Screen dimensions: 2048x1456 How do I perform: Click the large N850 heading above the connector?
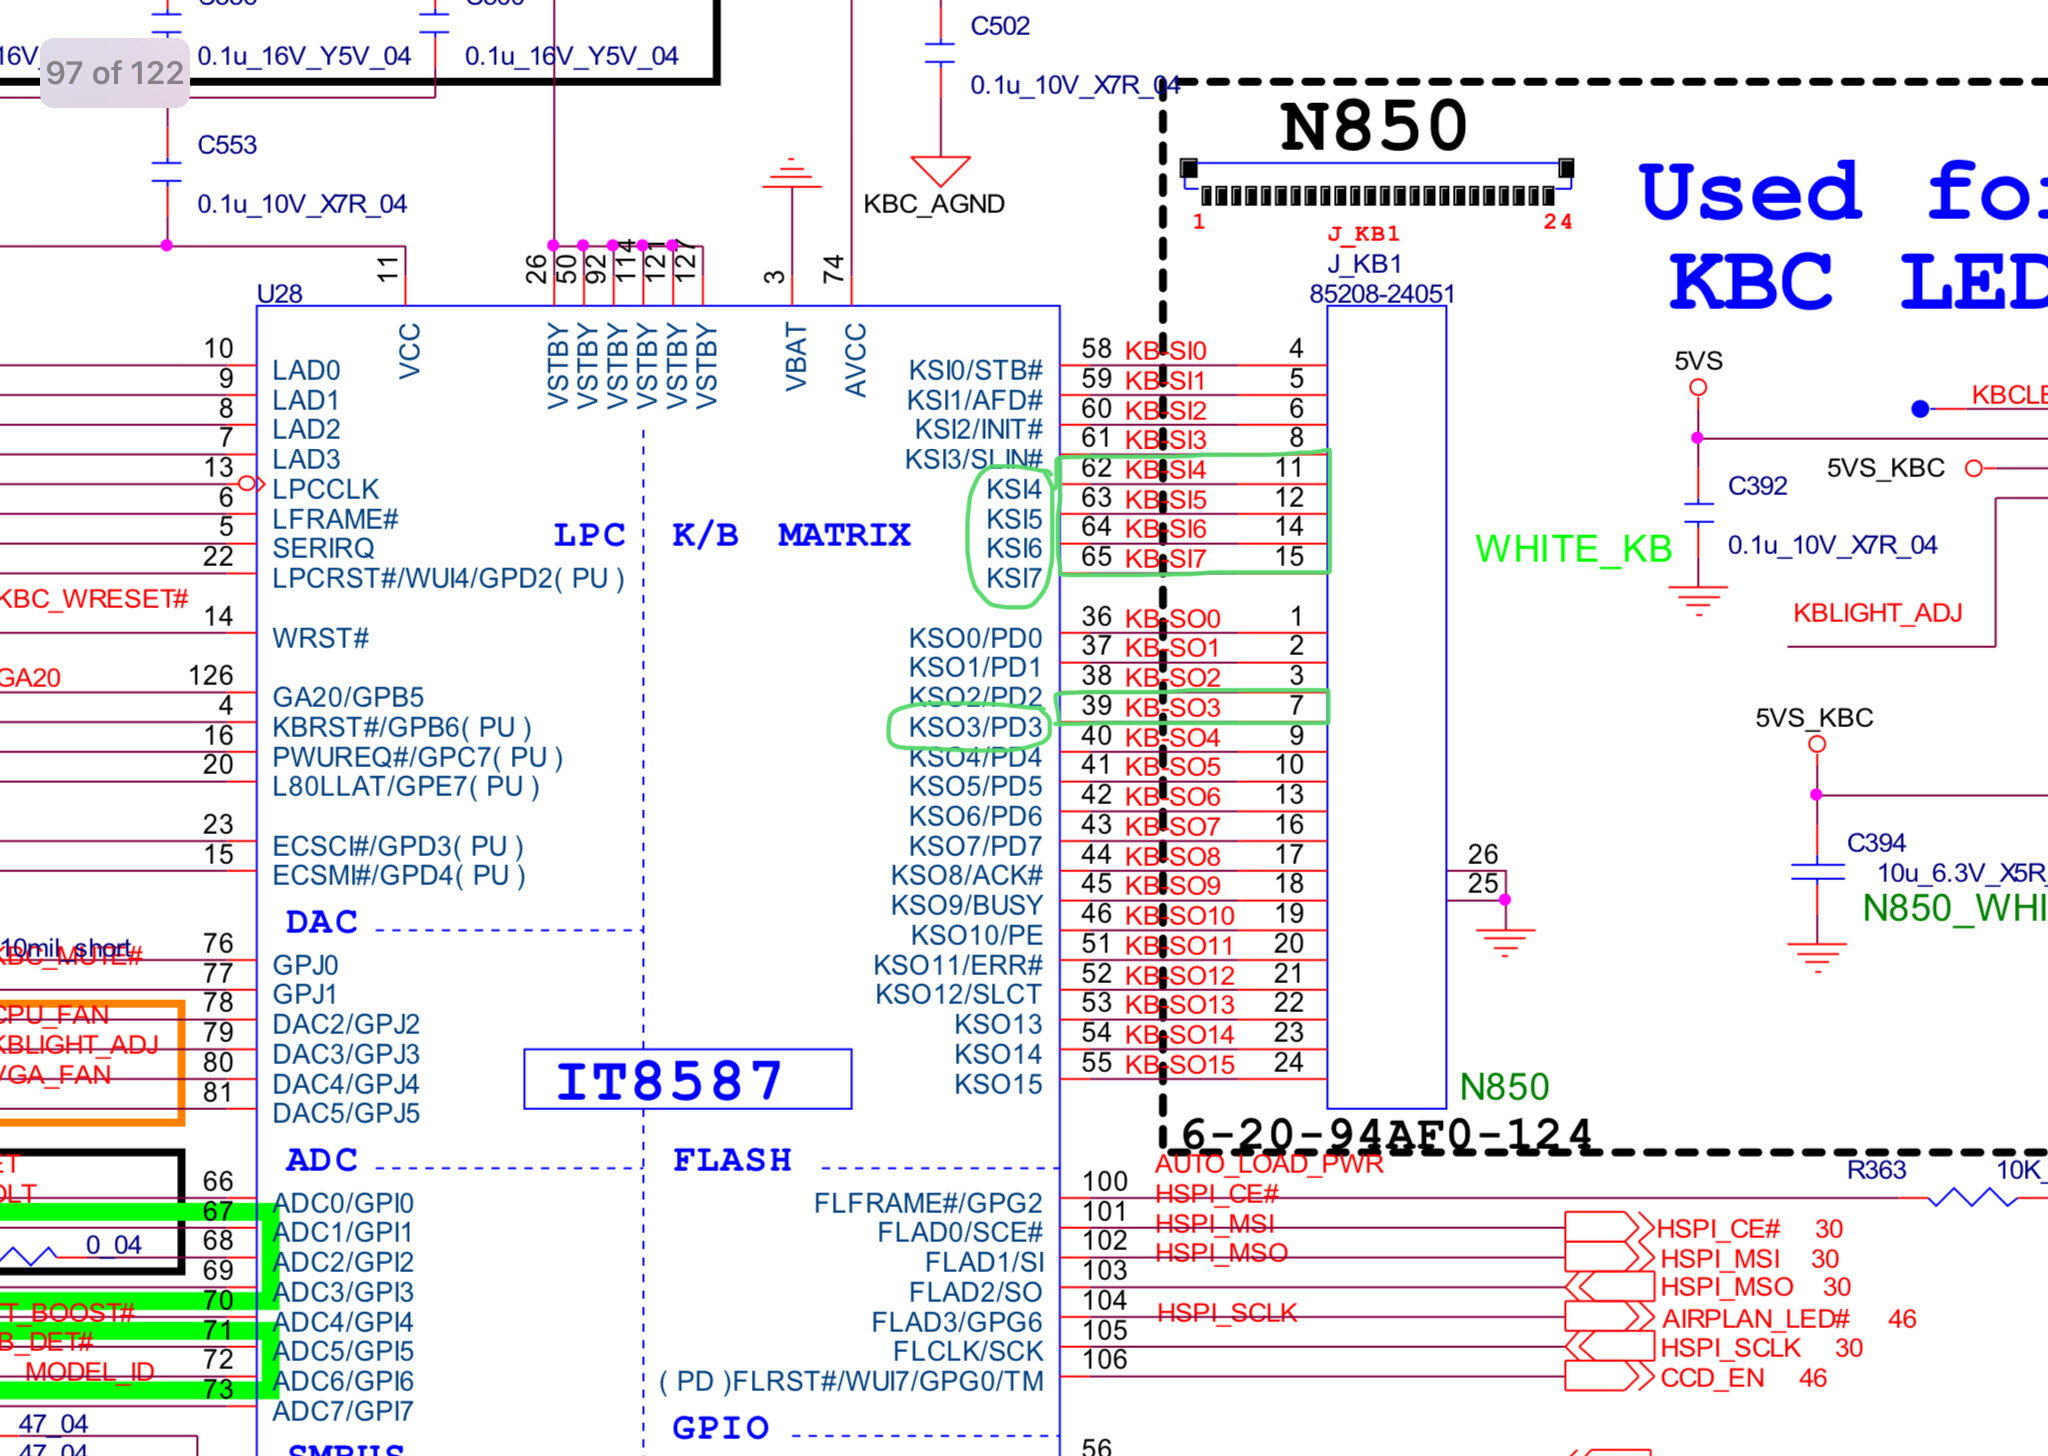tap(1374, 126)
